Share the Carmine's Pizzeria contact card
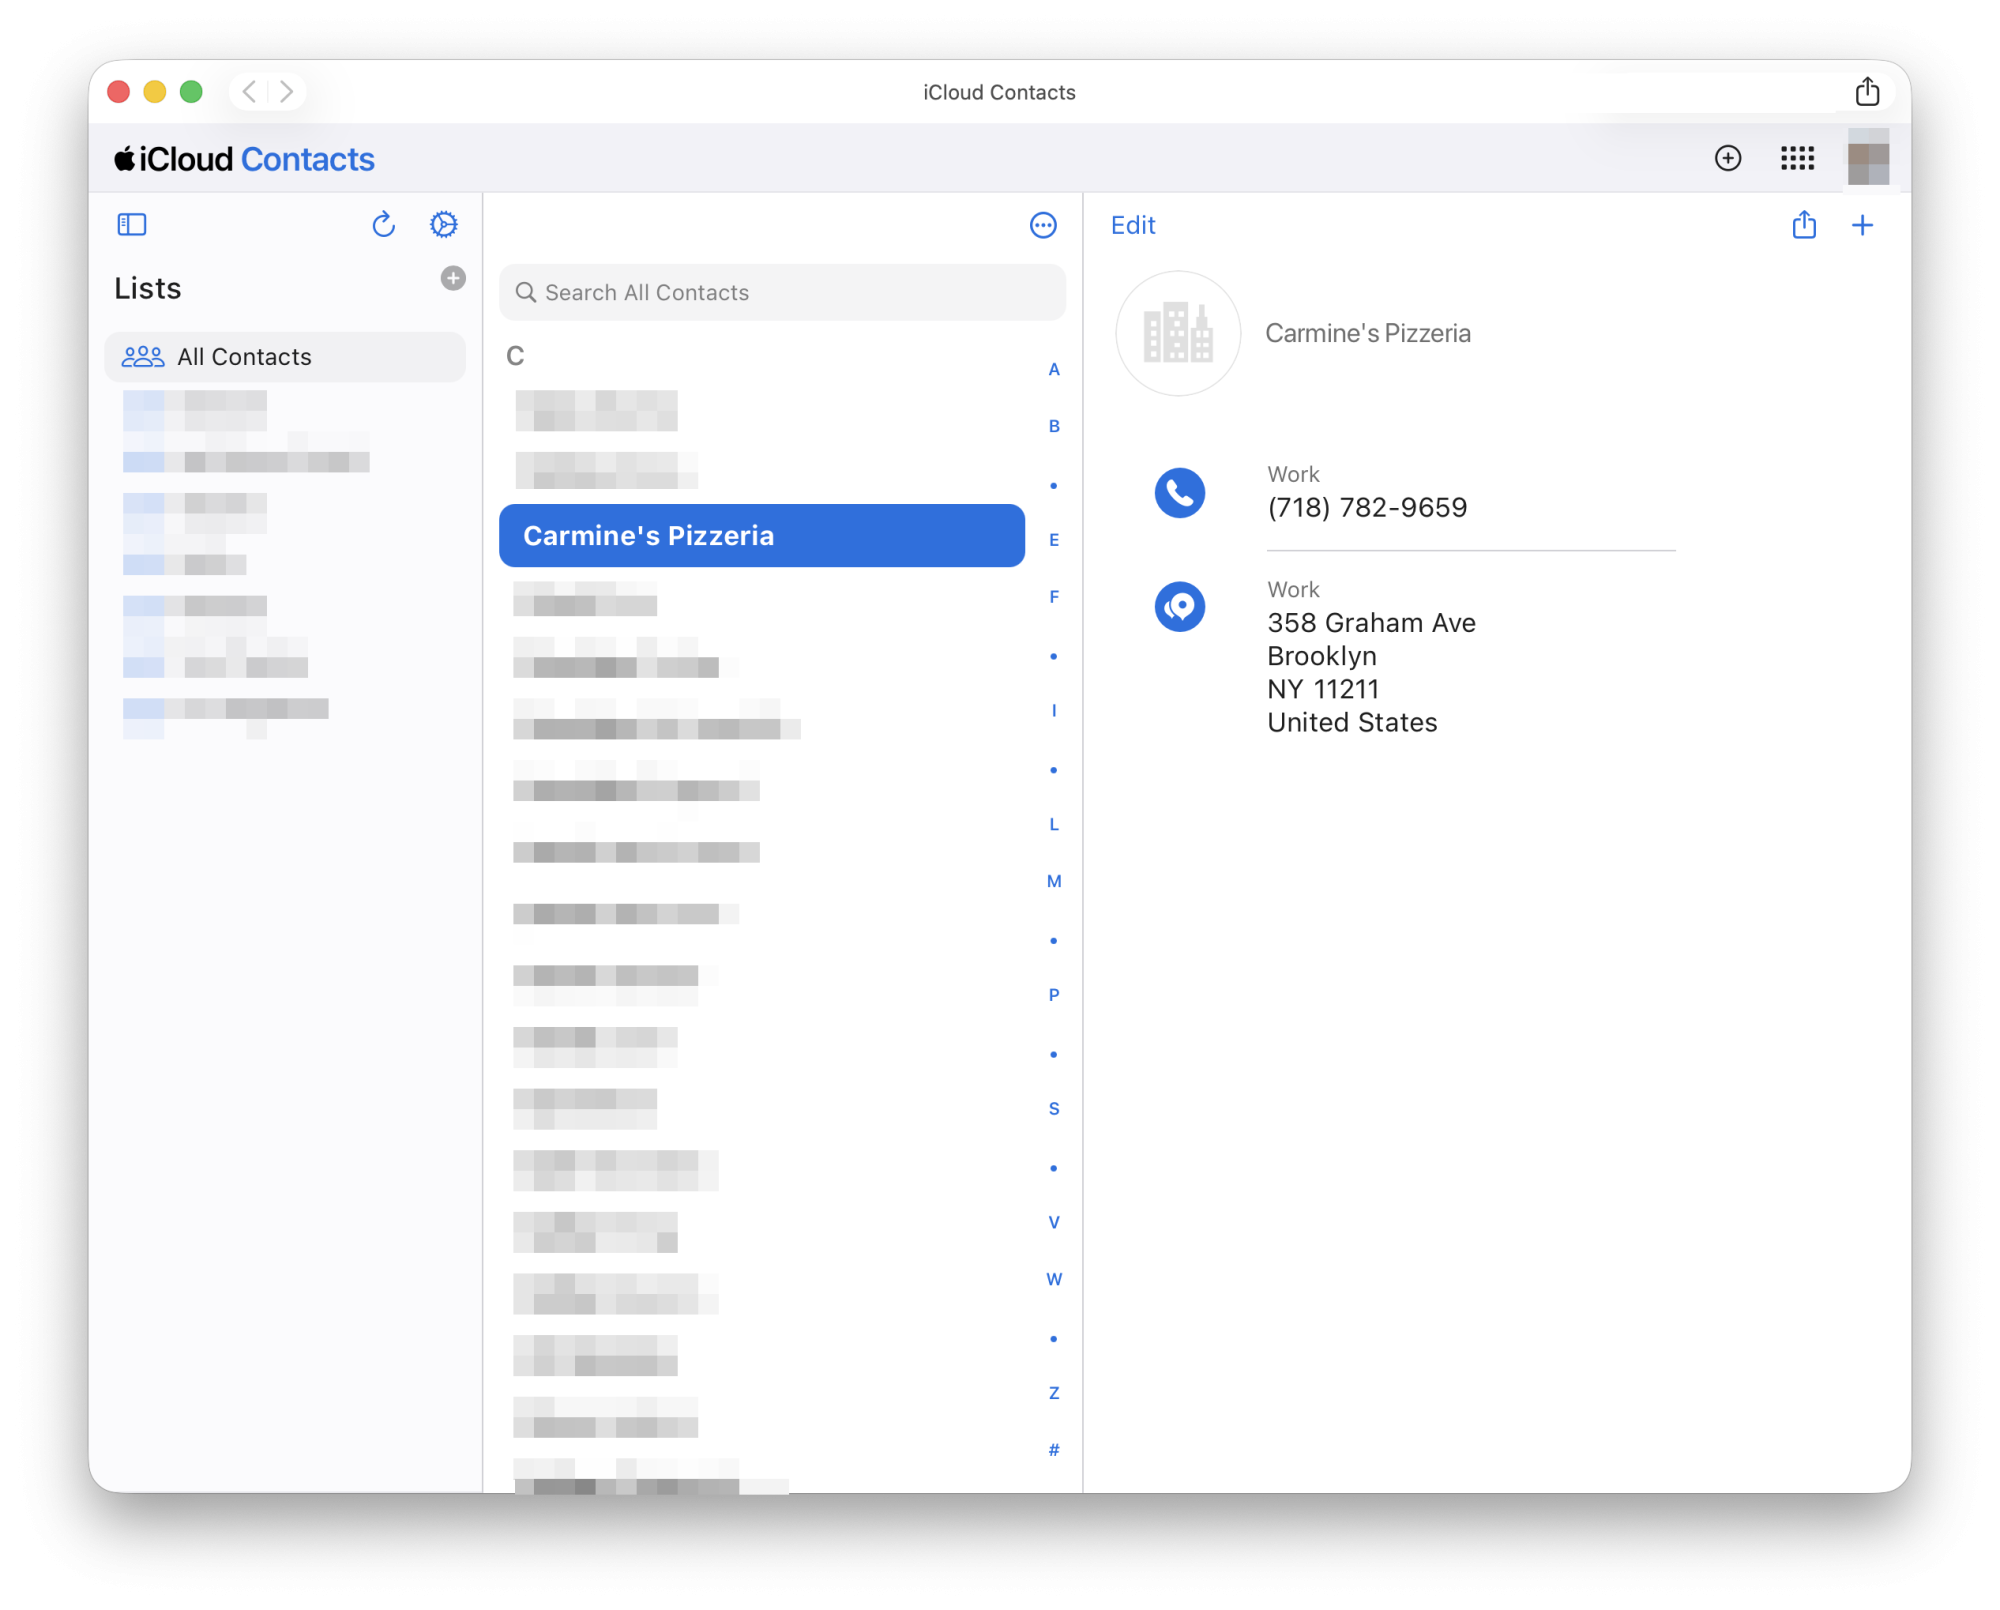 (x=1804, y=225)
